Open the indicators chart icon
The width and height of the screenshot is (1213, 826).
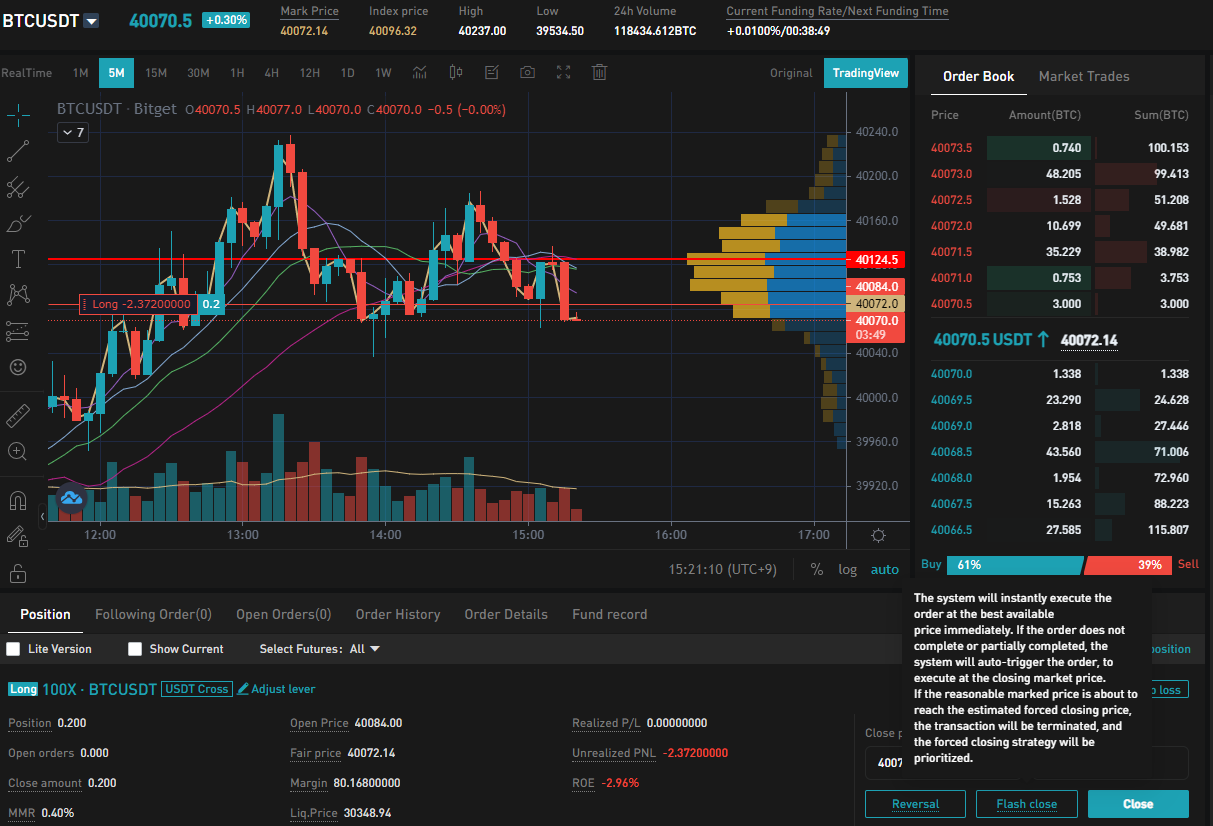pos(420,72)
